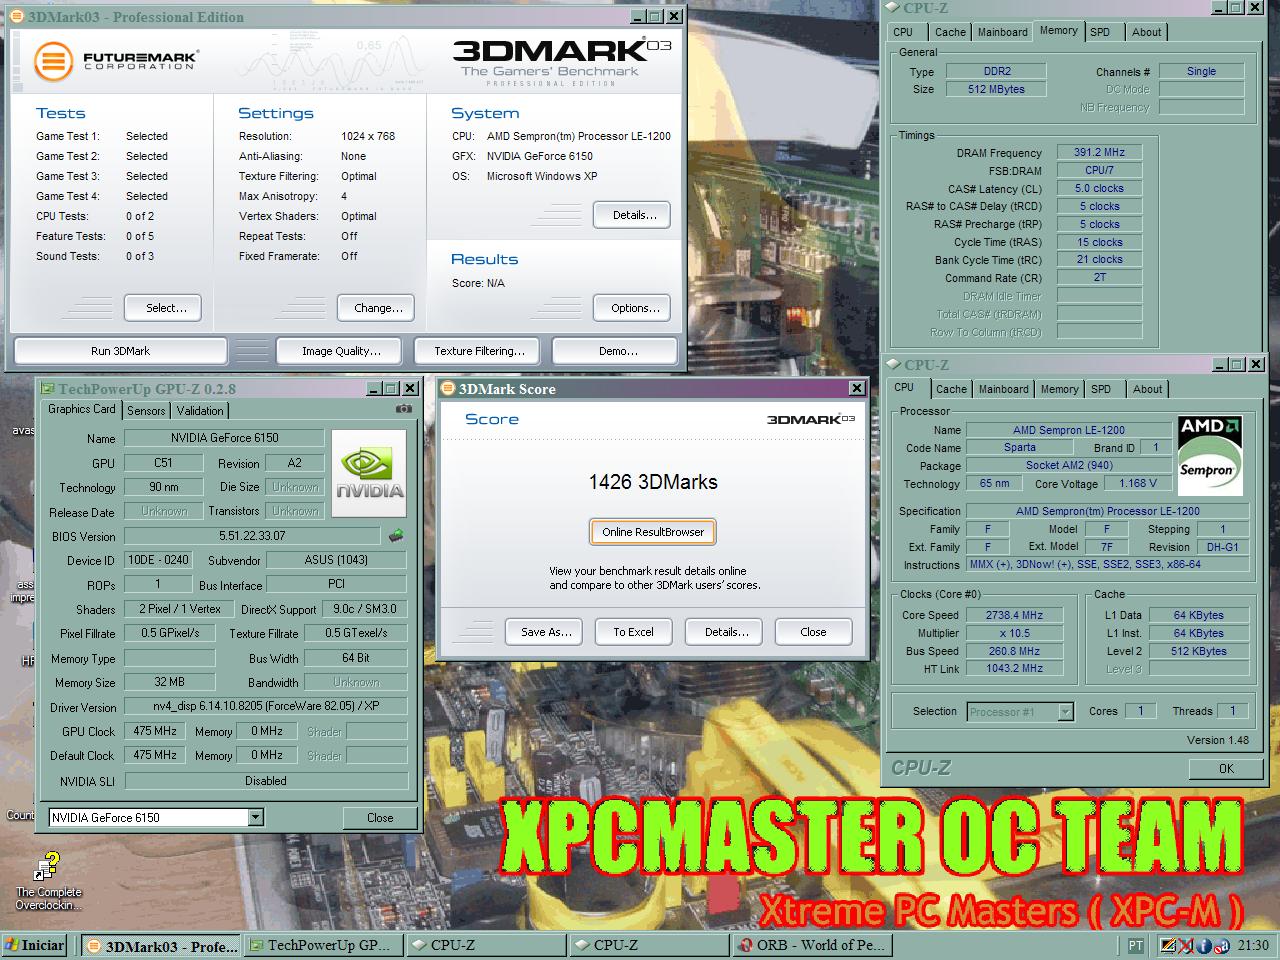
Task: Click the Run 3DMark button
Action: 120,351
